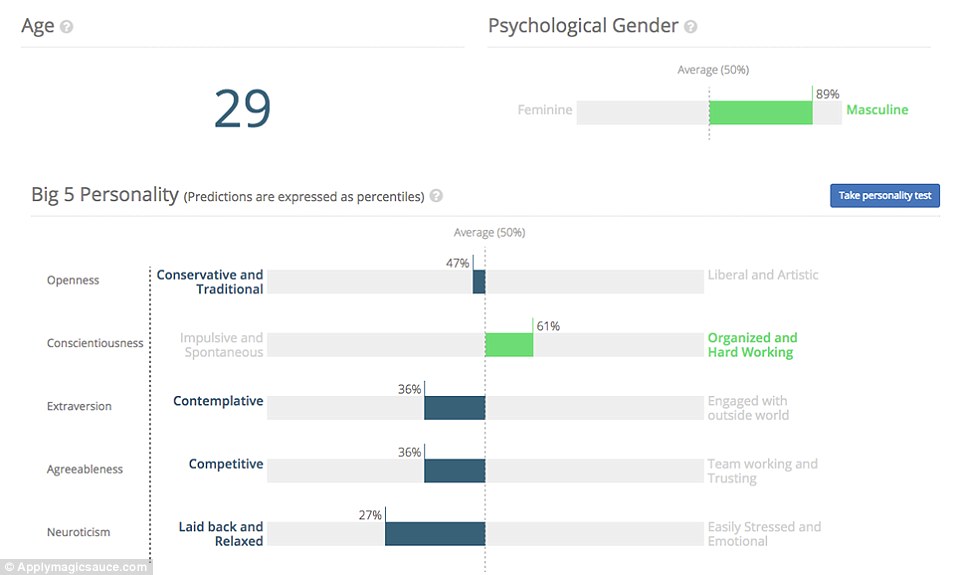The height and width of the screenshot is (575, 962).
Task: Click the Neuroticism trait label
Action: point(78,533)
